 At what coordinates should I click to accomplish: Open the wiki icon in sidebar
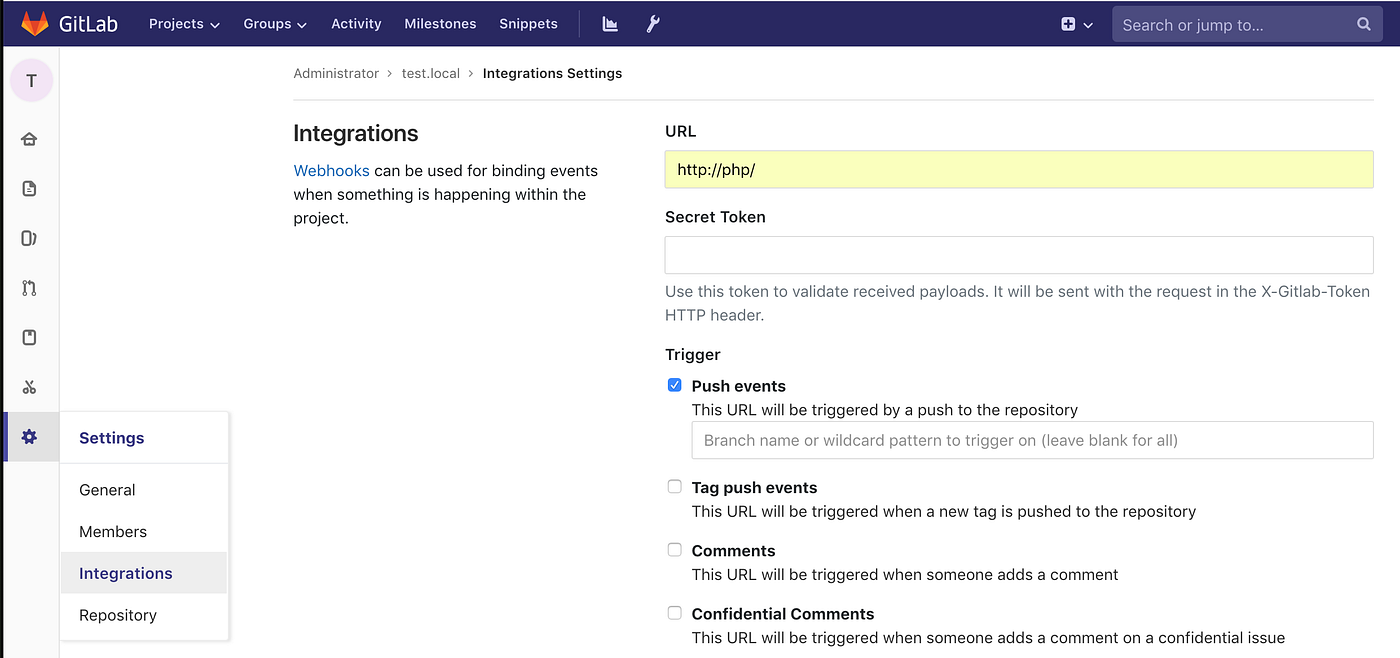coord(30,337)
